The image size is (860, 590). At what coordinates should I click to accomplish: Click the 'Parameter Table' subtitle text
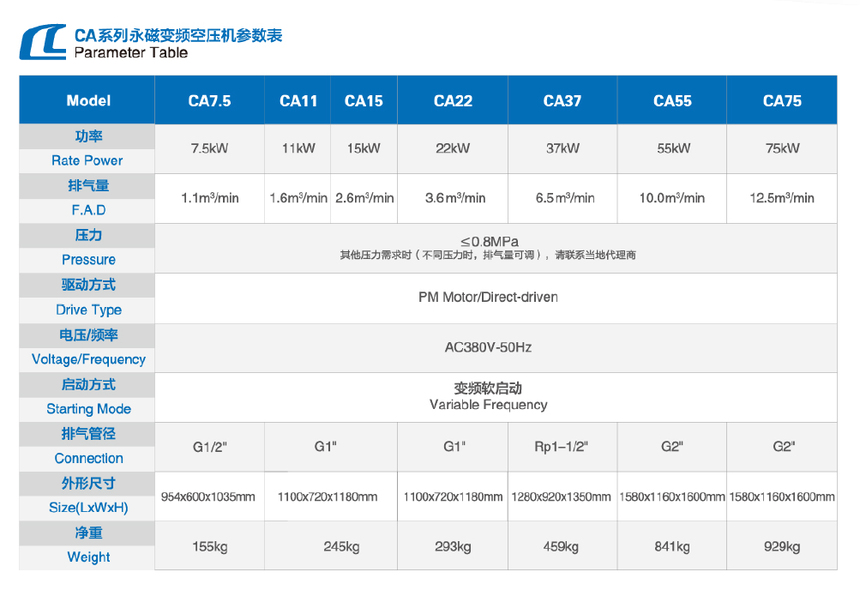(x=131, y=53)
